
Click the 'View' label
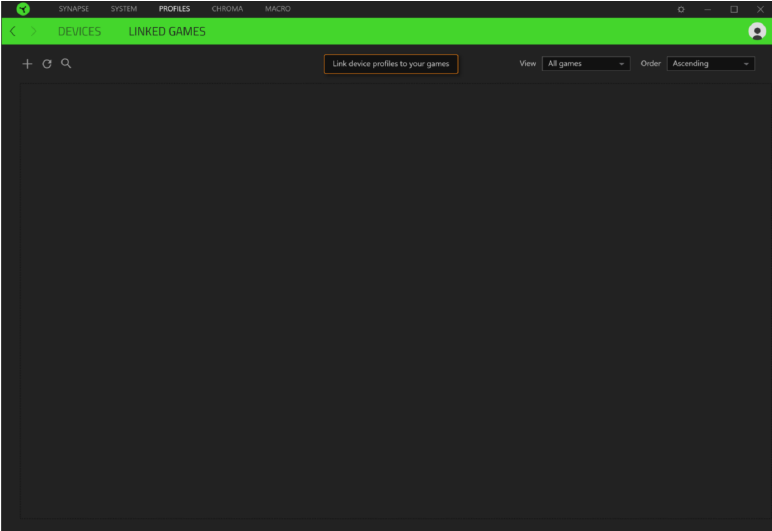(527, 63)
